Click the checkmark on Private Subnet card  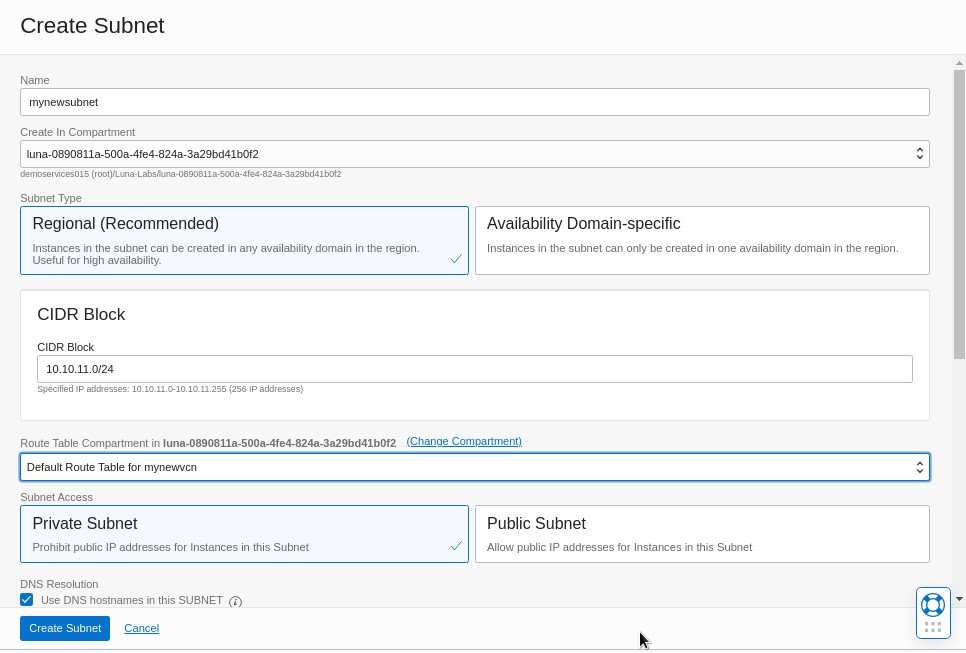(x=456, y=546)
